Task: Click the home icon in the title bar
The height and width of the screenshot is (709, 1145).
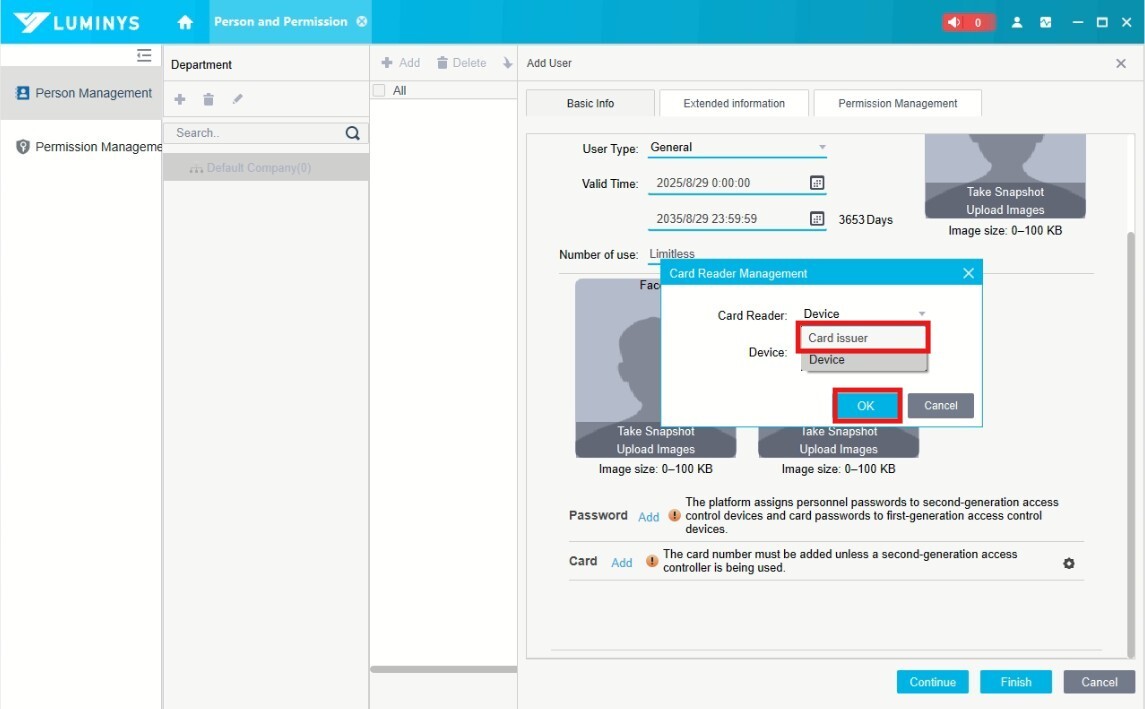Action: (x=185, y=22)
